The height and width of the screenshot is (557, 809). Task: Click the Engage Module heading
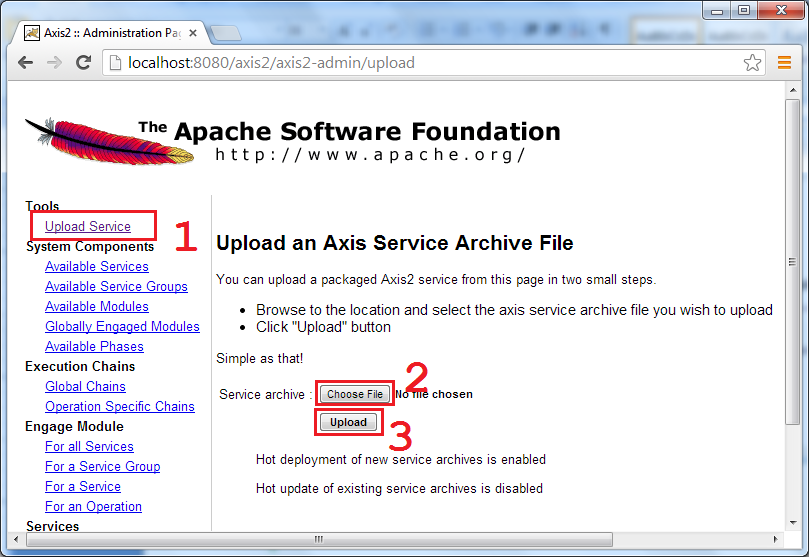coord(74,427)
